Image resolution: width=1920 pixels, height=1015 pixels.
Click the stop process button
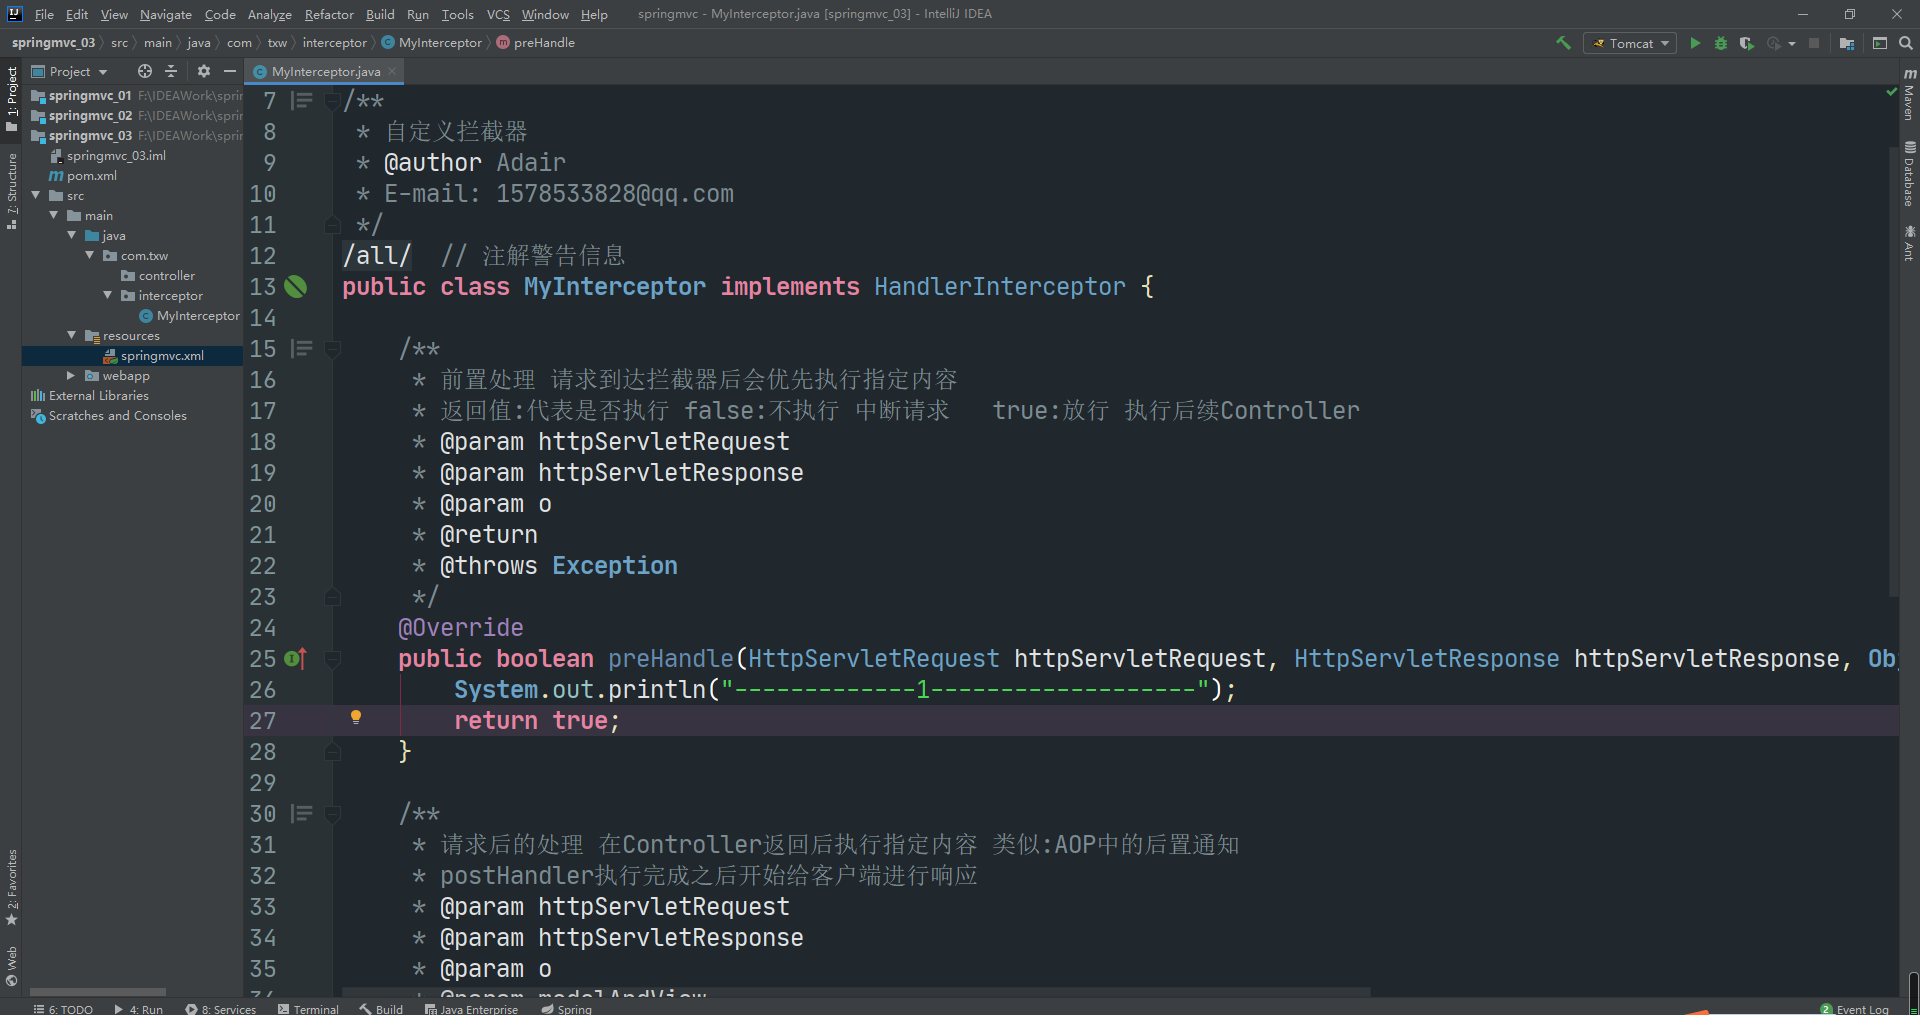click(1814, 43)
